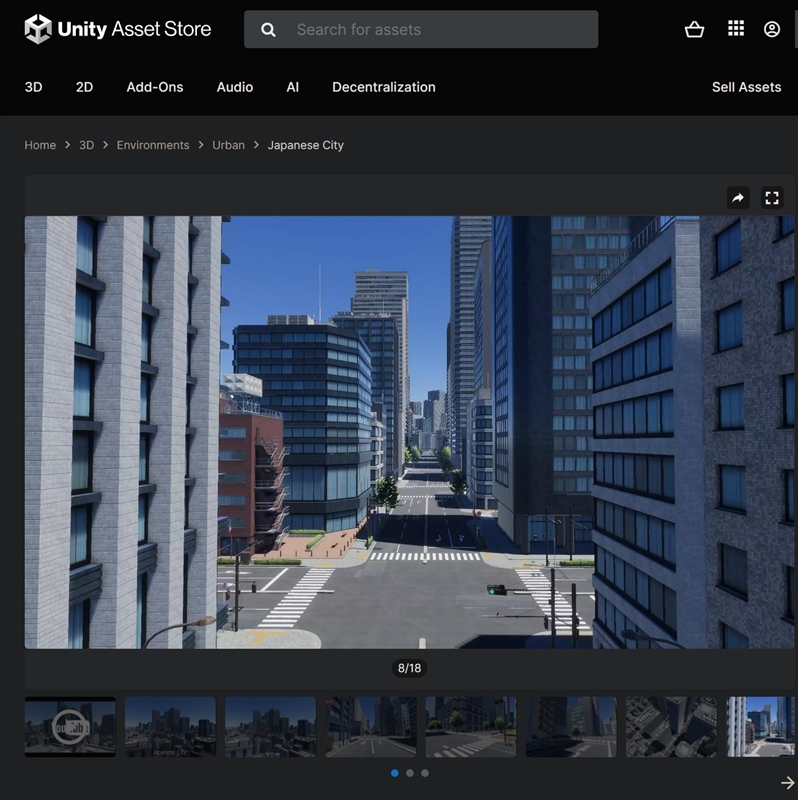Go to Environments in breadcrumb
The height and width of the screenshot is (800, 798).
coord(153,145)
